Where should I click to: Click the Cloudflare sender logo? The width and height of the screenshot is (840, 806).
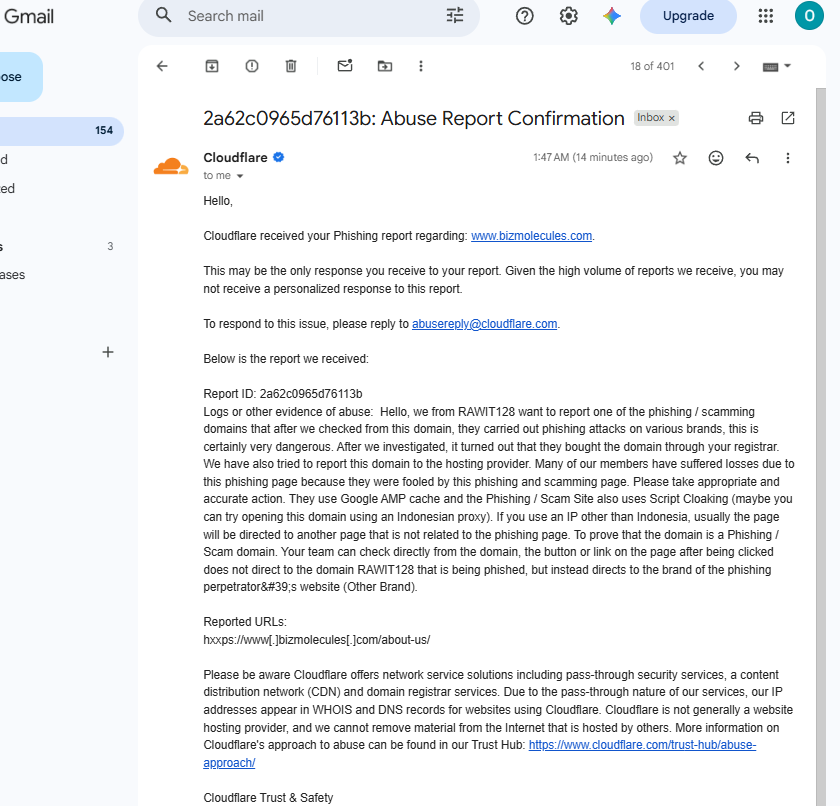click(x=171, y=167)
